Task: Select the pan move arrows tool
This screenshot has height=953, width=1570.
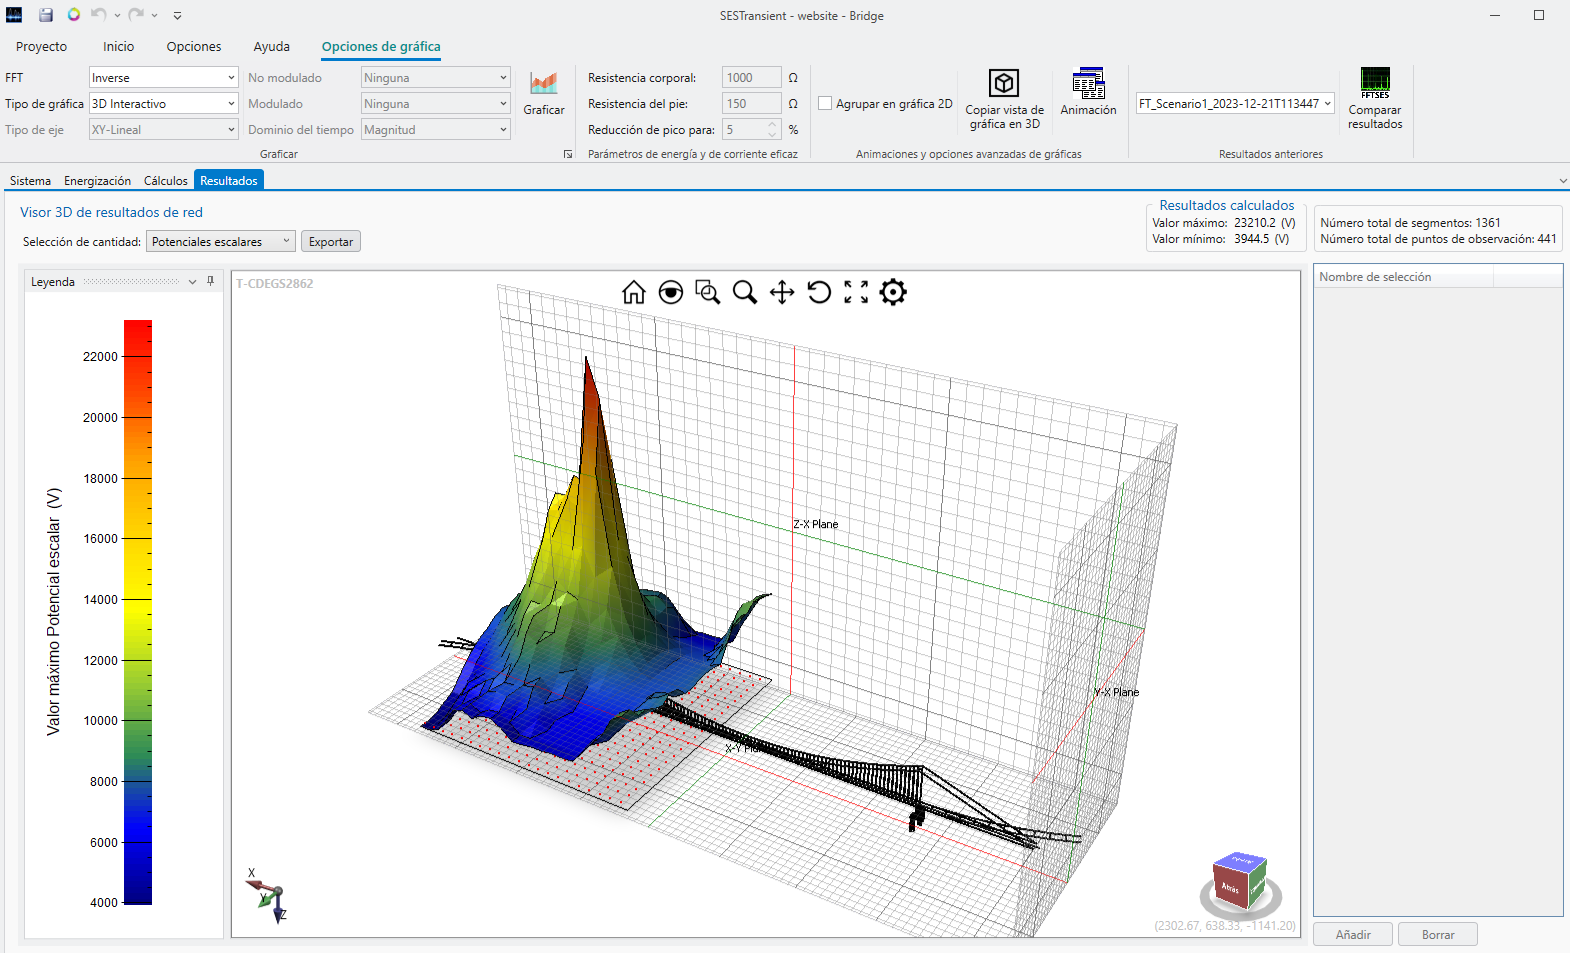Action: tap(782, 292)
